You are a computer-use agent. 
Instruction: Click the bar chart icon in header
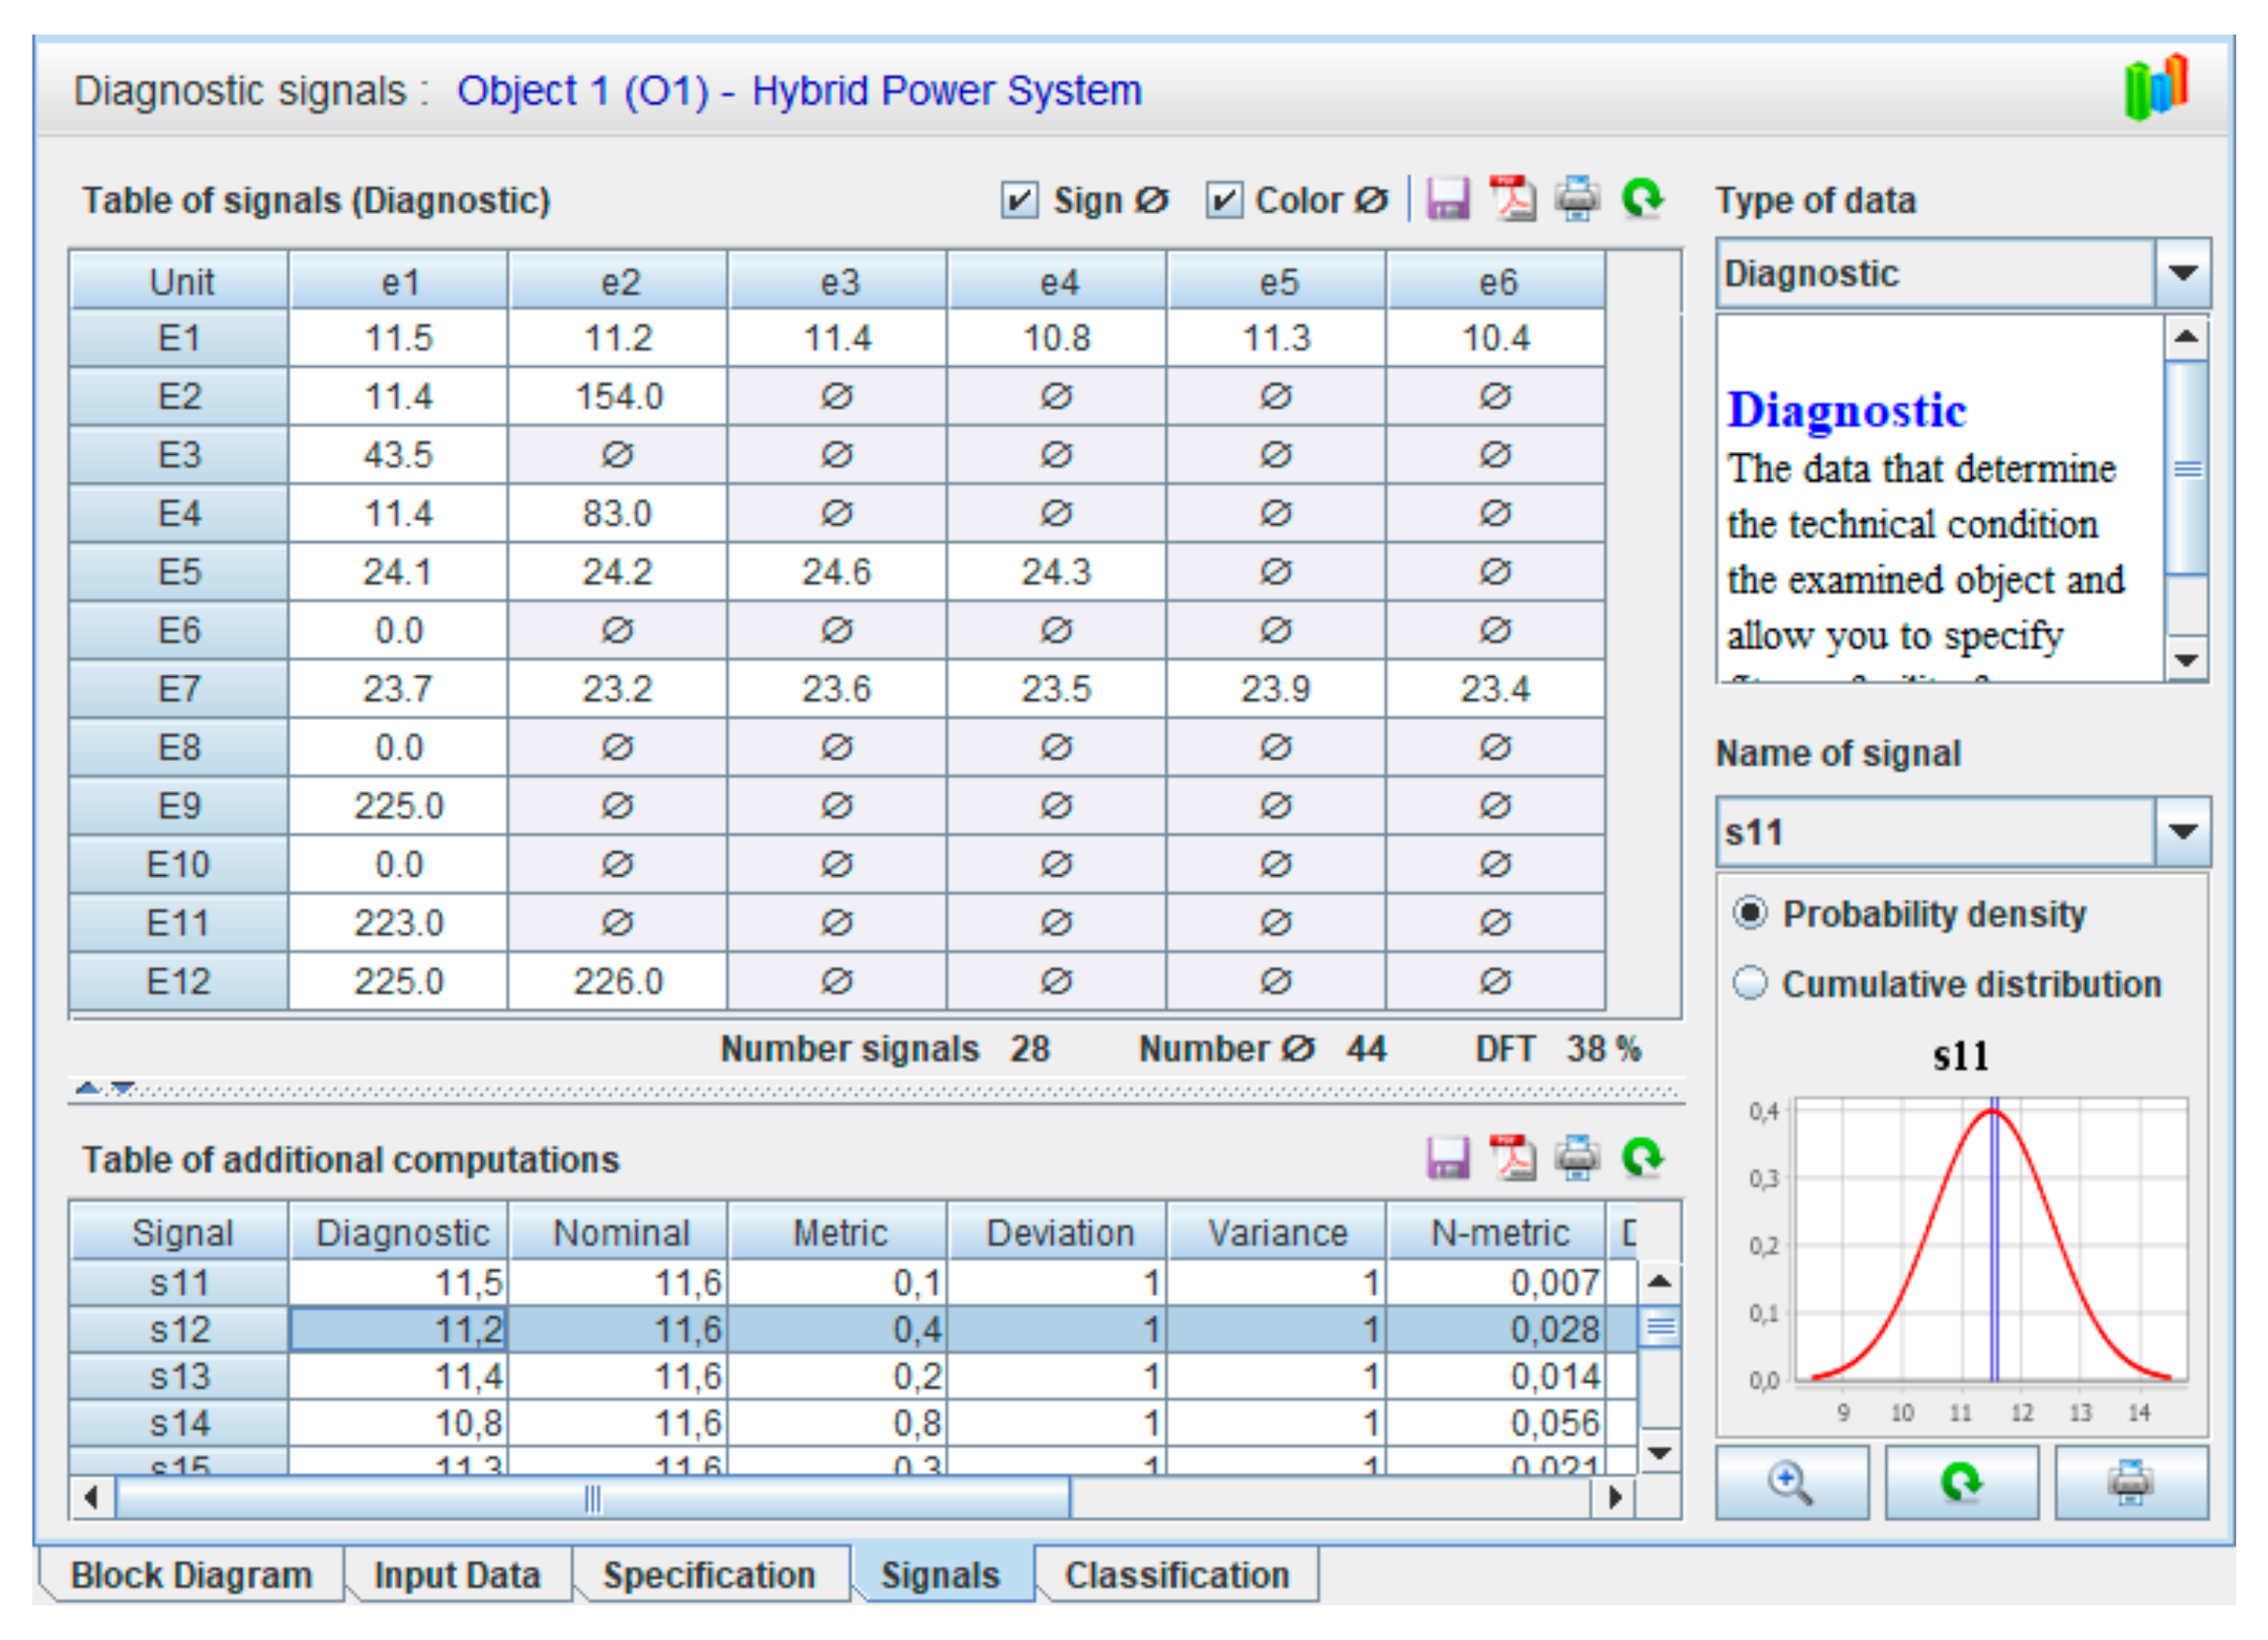2157,88
